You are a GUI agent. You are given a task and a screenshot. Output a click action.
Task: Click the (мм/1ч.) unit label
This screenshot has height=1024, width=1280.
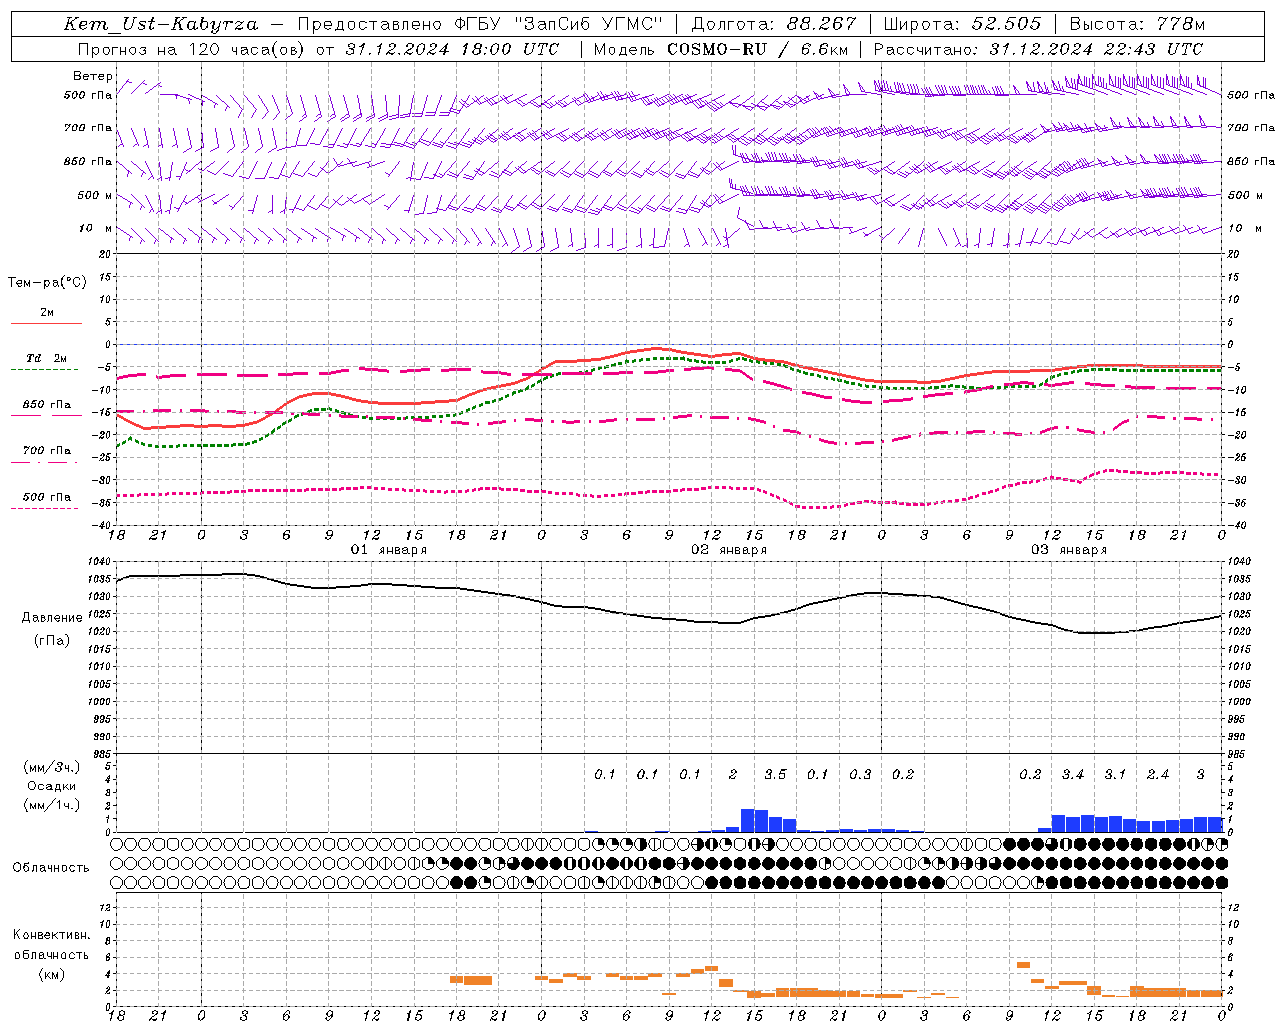click(50, 805)
